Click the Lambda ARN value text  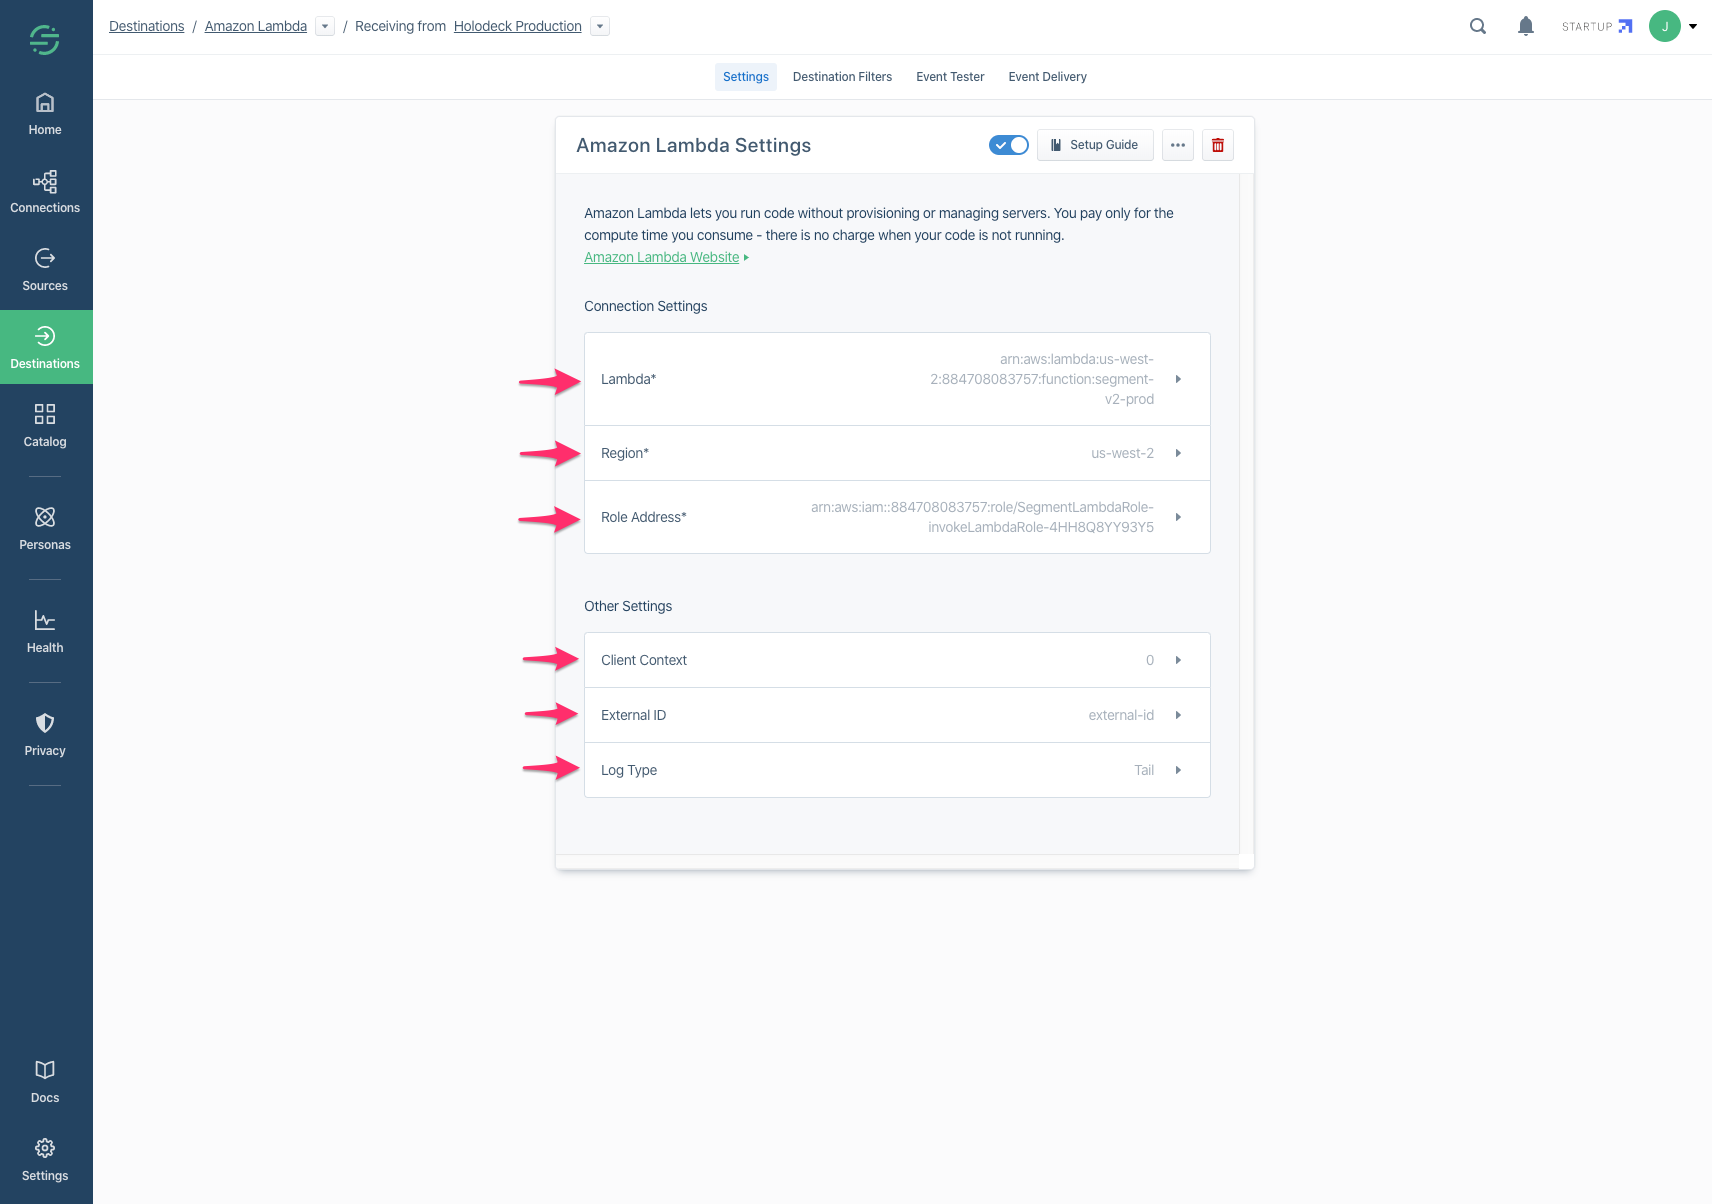click(x=1042, y=379)
